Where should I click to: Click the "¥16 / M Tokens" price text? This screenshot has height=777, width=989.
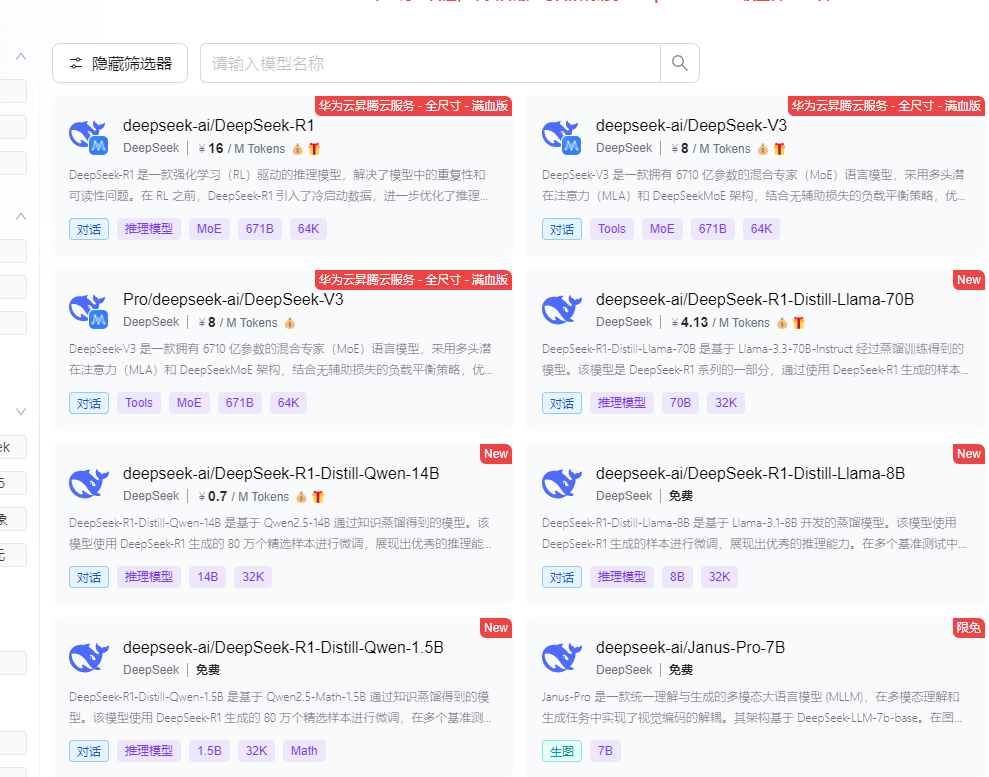coord(242,149)
